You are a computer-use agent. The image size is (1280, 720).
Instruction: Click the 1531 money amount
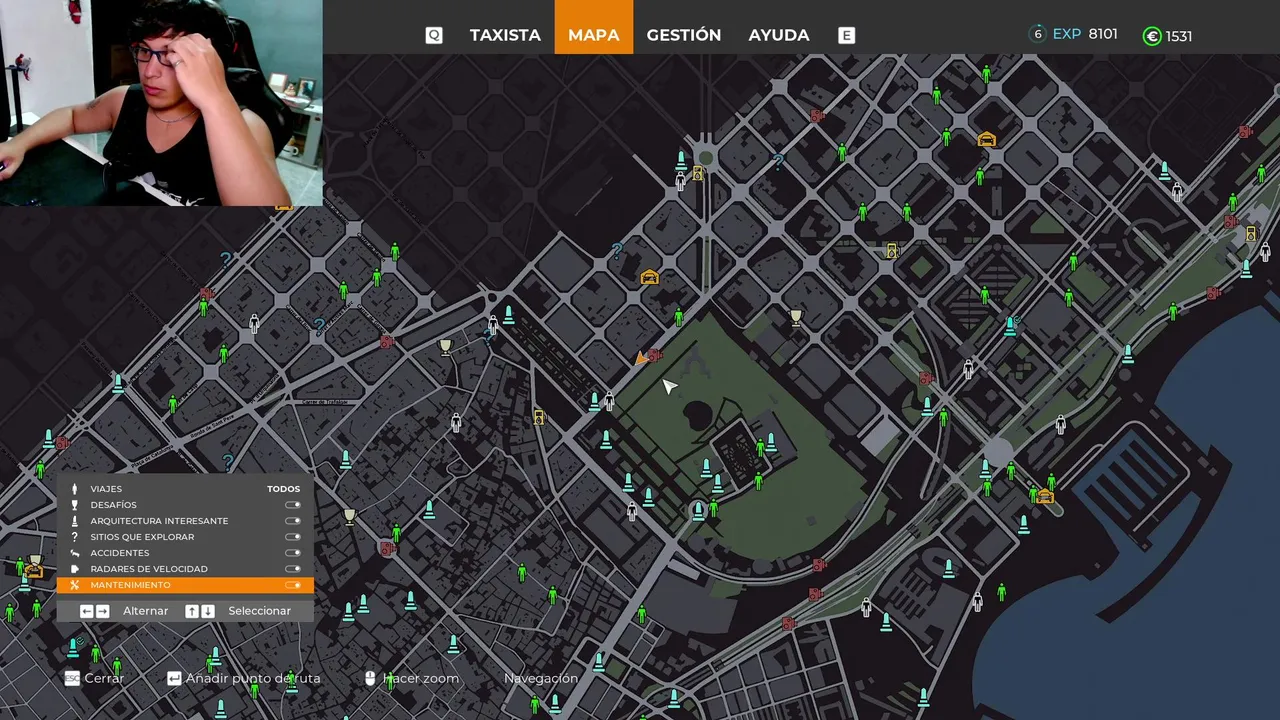[1179, 36]
